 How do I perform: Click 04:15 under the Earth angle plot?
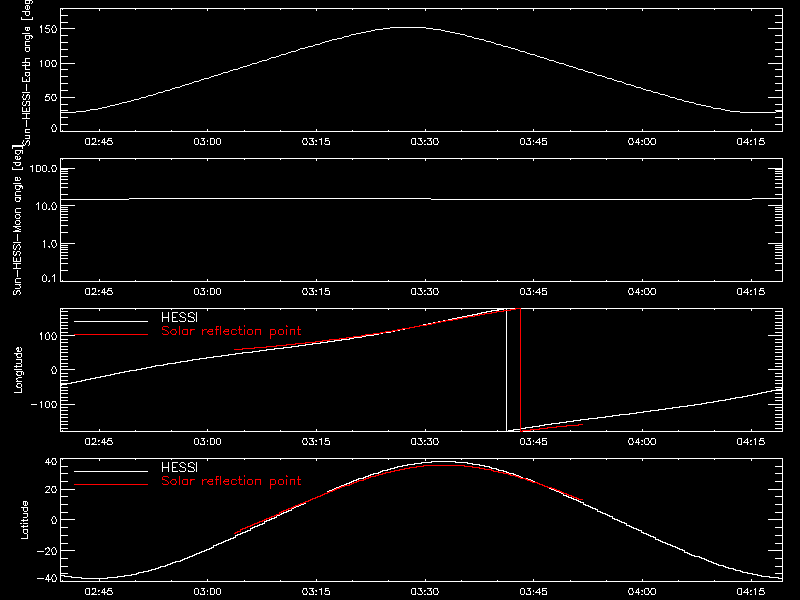(x=751, y=142)
